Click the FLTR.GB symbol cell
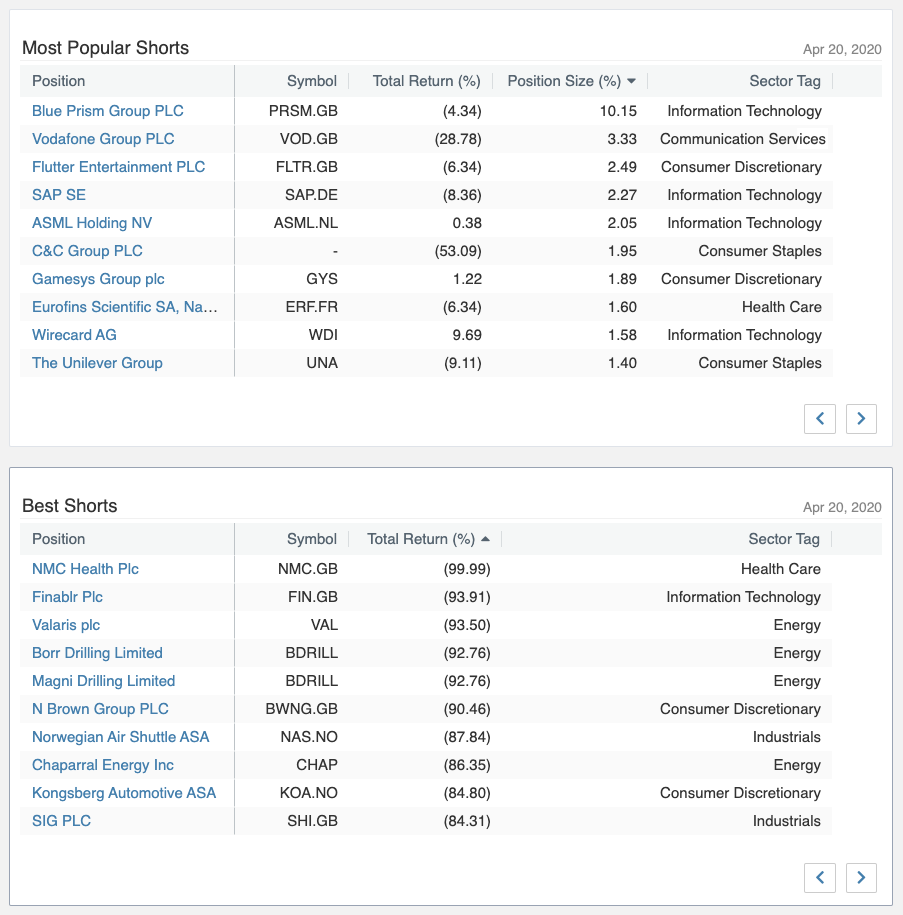 (x=306, y=167)
